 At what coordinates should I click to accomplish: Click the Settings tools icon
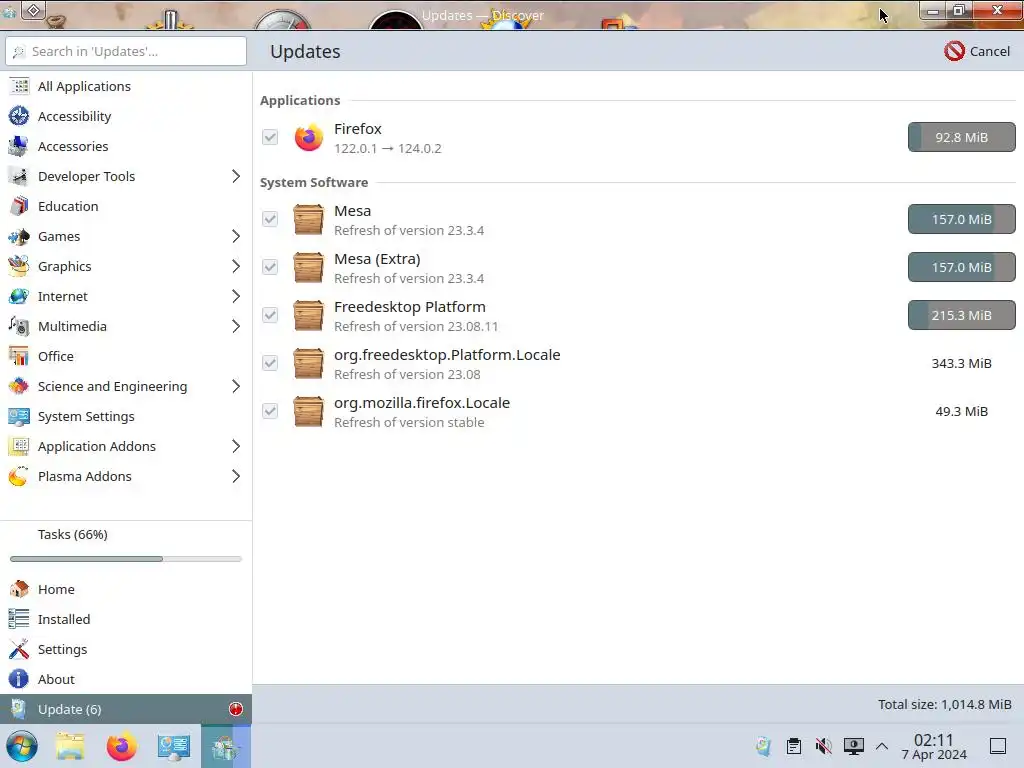pos(19,649)
